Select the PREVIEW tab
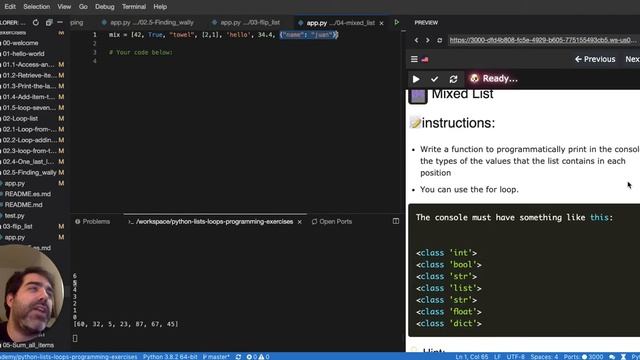The height and width of the screenshot is (360, 640). [426, 23]
